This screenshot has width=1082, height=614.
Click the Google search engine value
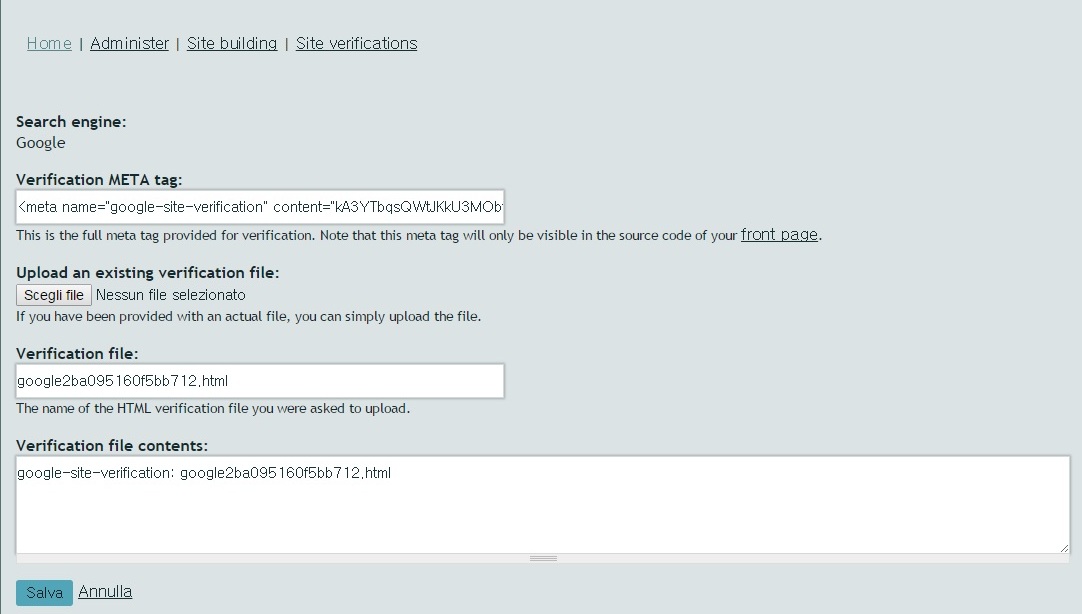coord(41,143)
